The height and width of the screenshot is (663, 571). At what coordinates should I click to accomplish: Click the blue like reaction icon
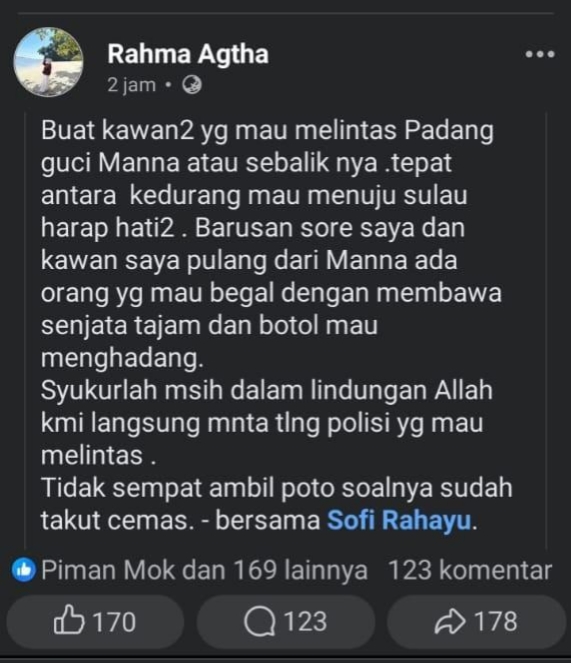coord(24,570)
